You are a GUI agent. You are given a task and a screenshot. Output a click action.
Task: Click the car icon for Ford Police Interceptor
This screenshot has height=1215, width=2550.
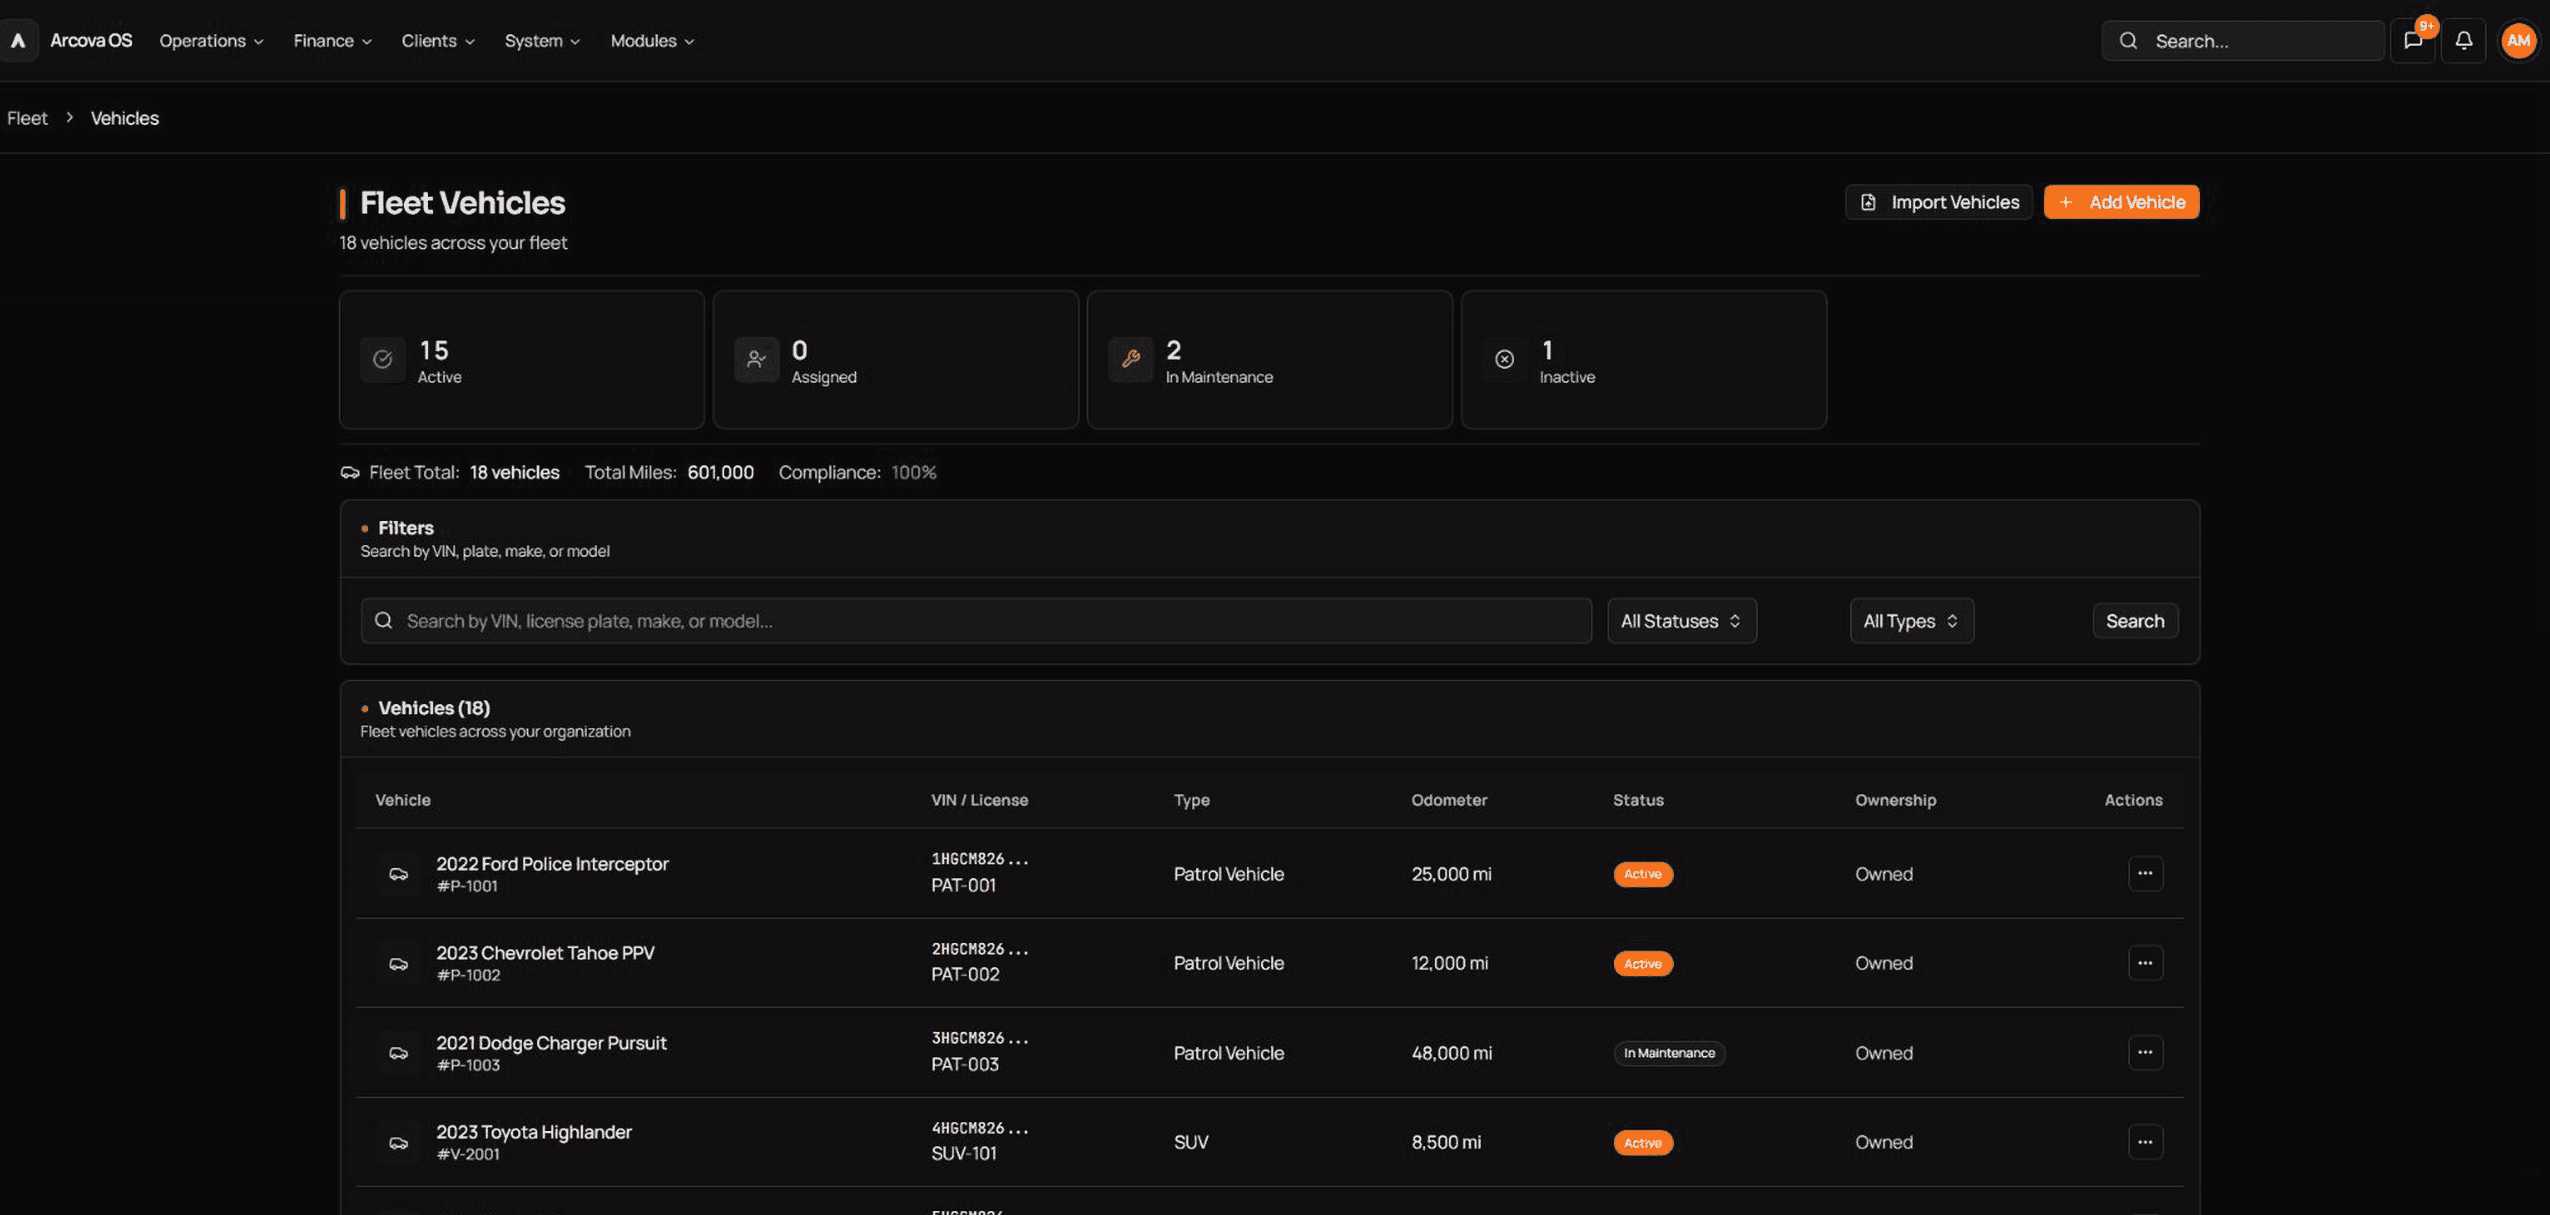pyautogui.click(x=398, y=874)
